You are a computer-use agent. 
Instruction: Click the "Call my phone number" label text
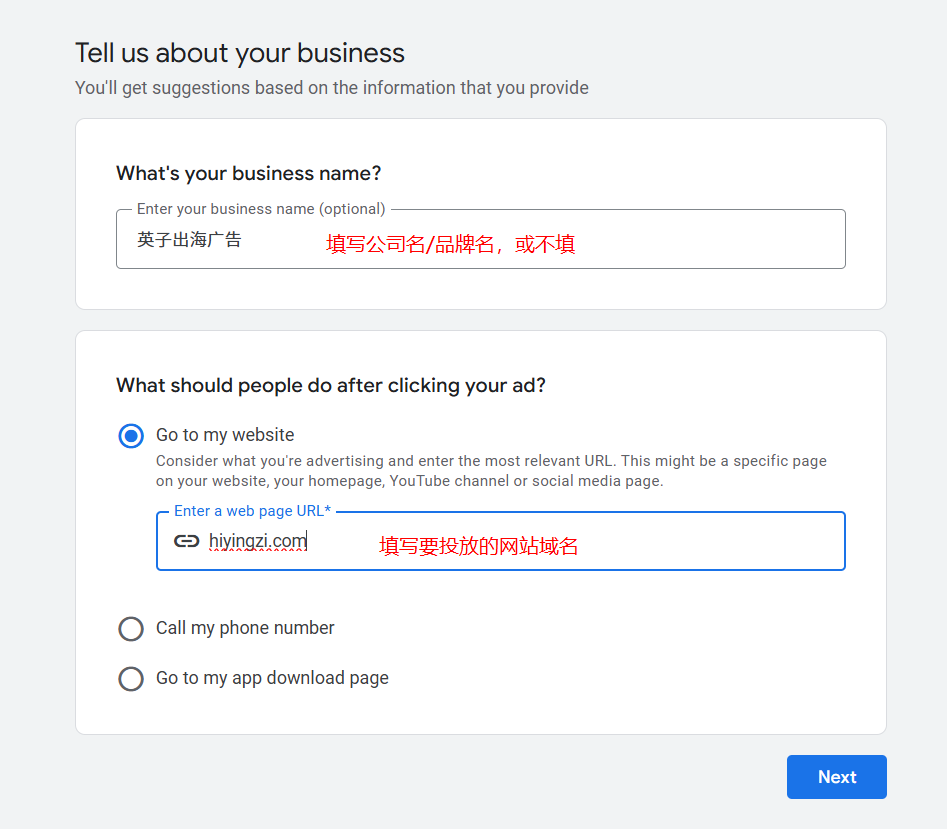click(245, 628)
